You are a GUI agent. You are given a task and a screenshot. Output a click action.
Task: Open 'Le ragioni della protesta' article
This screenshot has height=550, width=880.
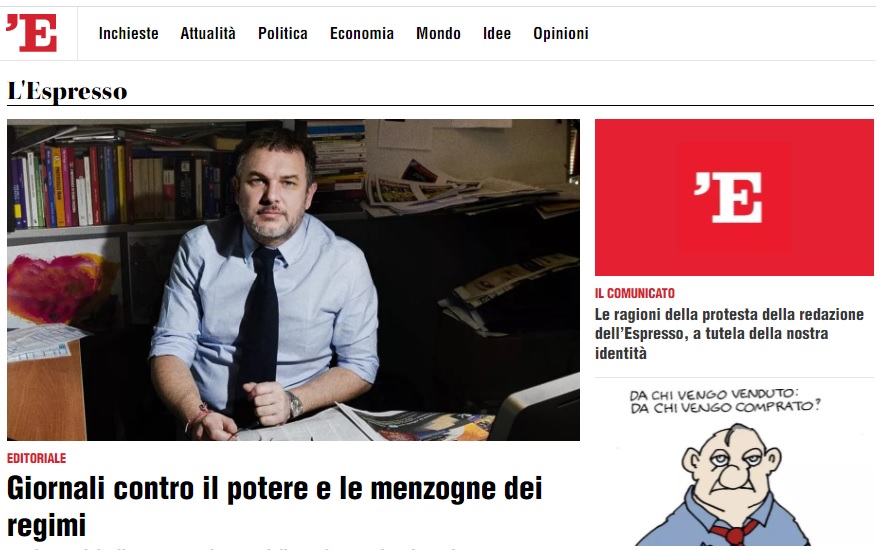(729, 333)
